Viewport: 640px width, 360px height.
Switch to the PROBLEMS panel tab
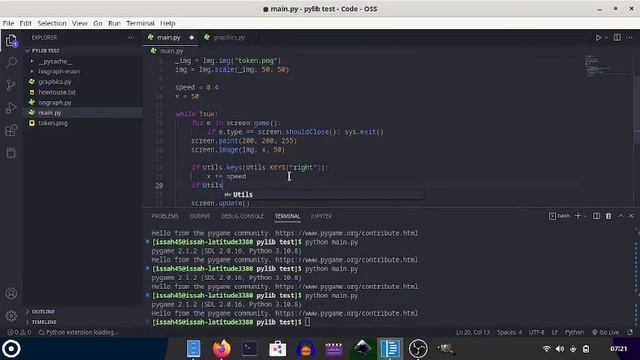click(165, 216)
